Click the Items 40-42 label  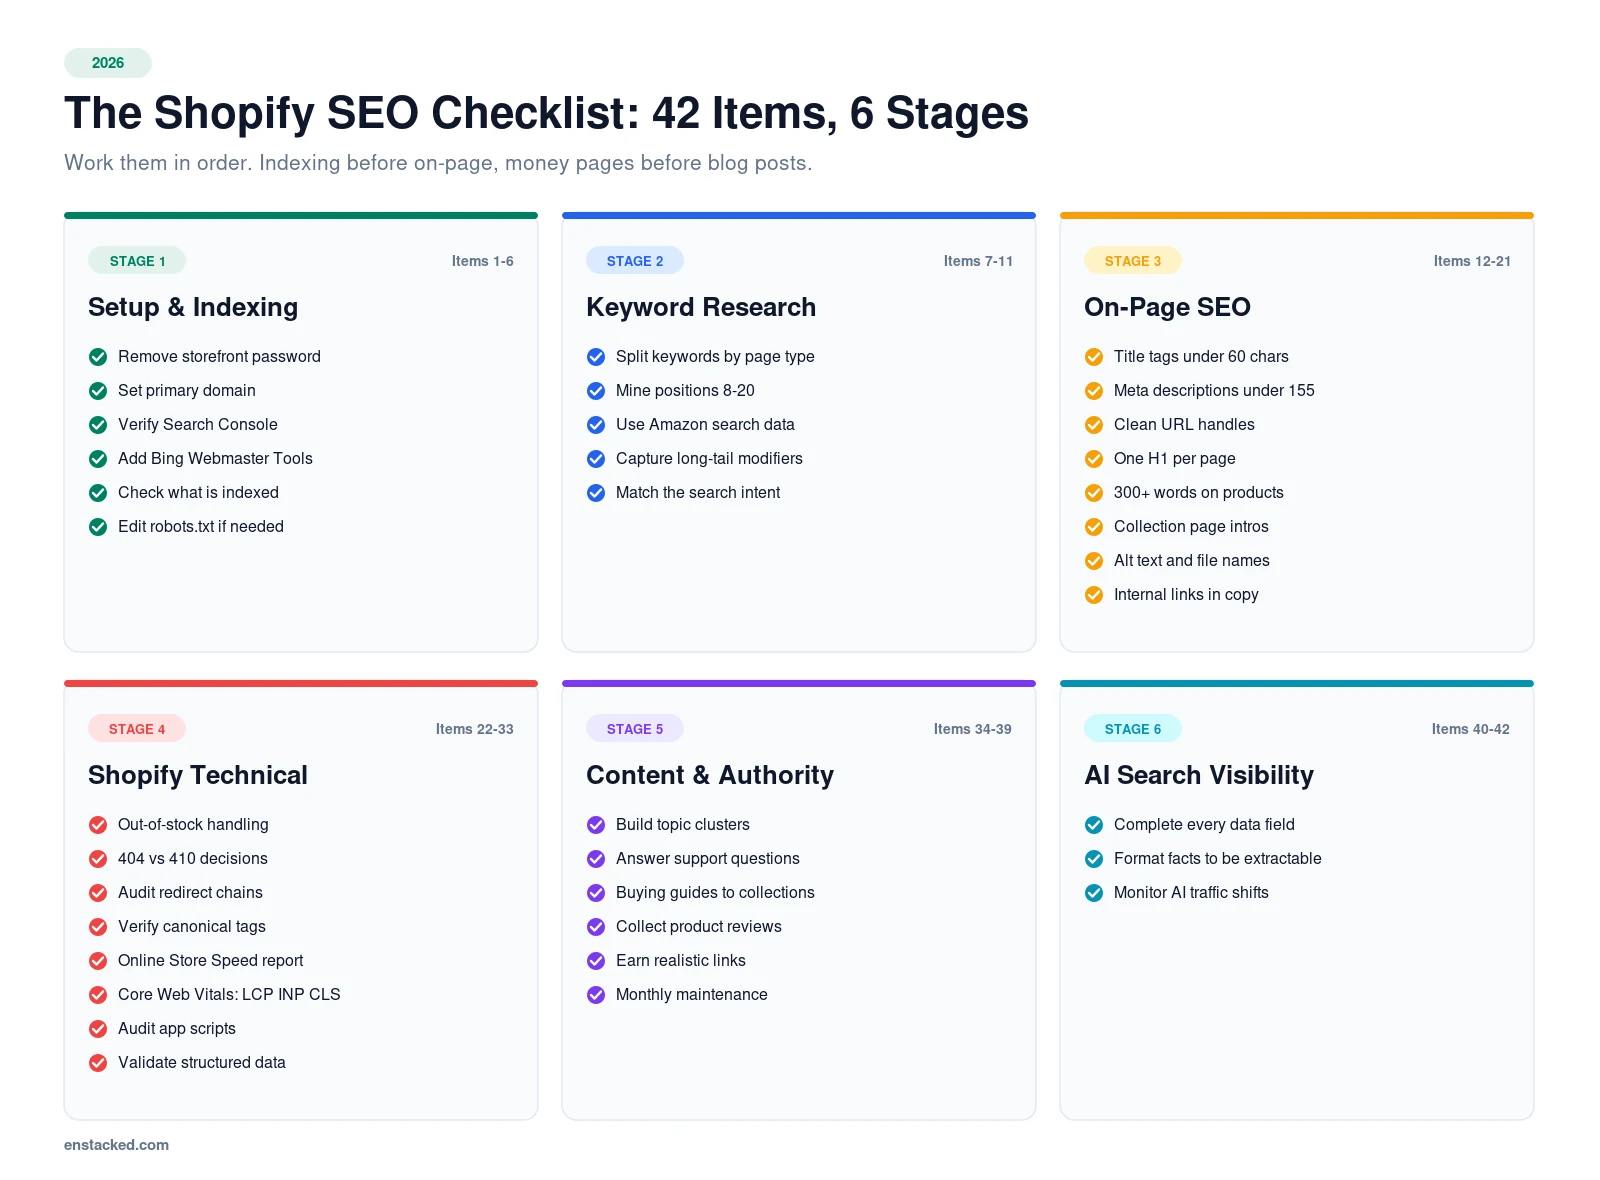[1470, 729]
